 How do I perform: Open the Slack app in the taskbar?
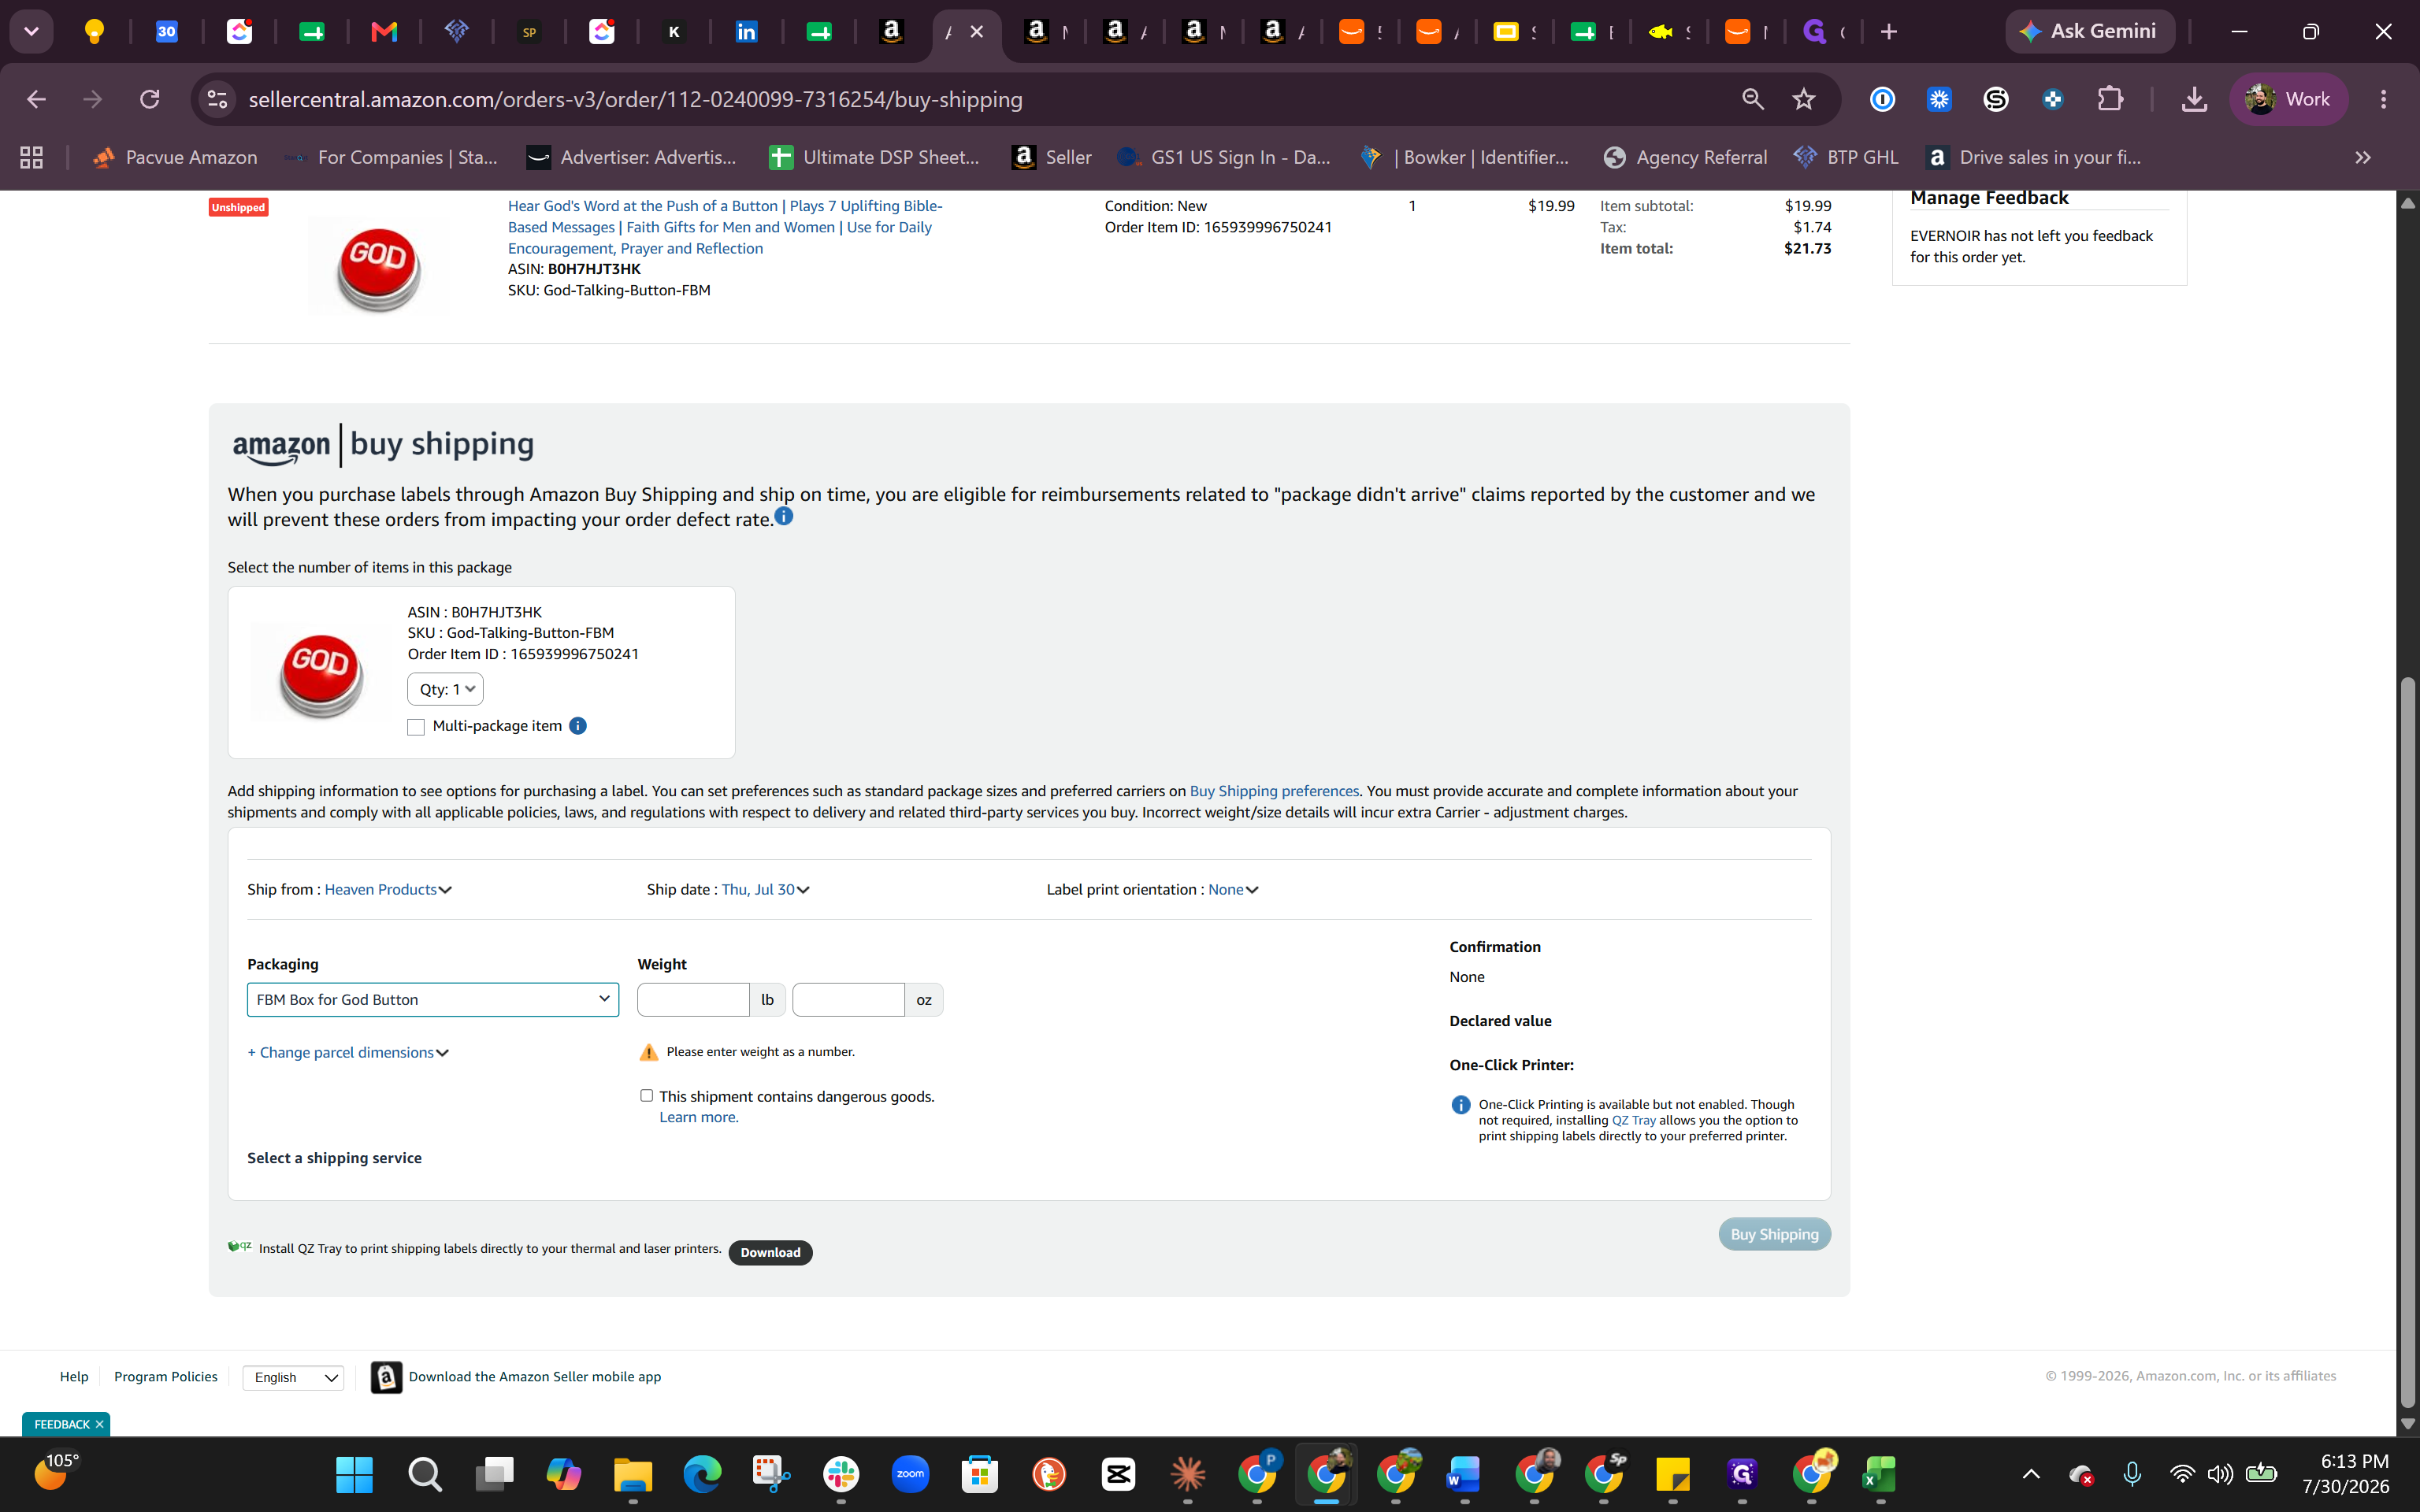pos(841,1474)
